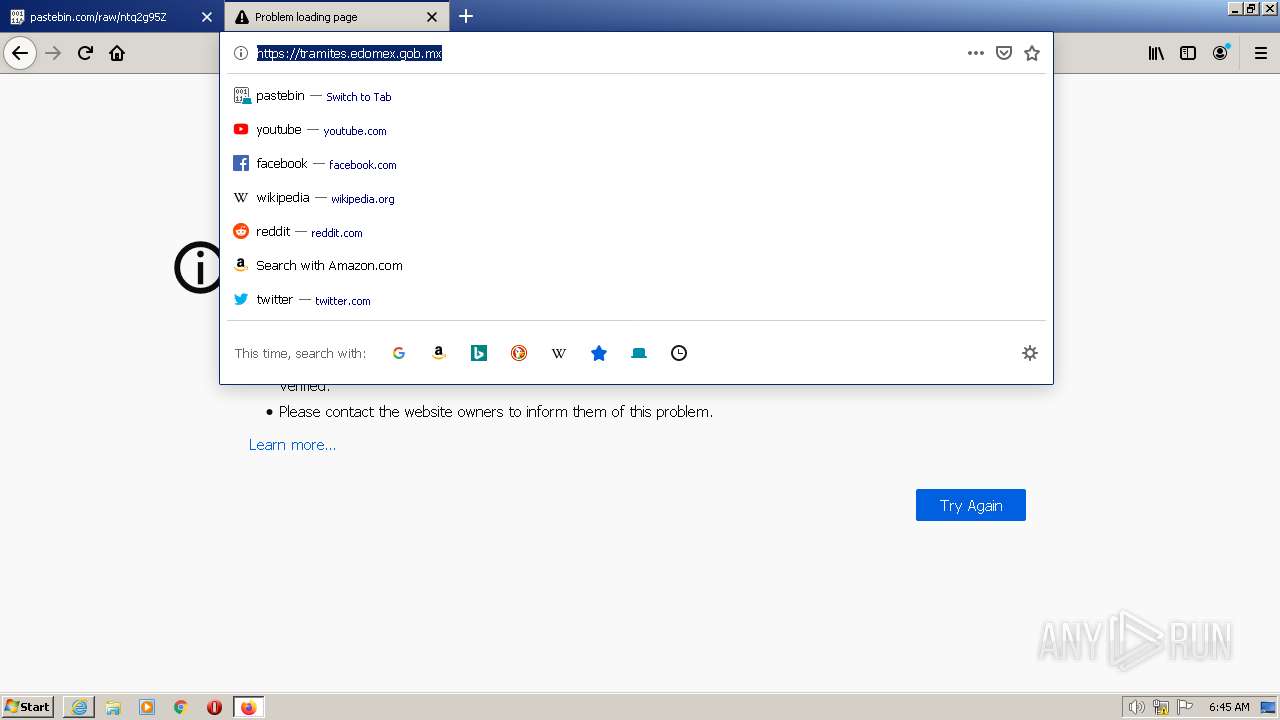Show site information icon in address bar
The image size is (1280, 720).
click(241, 53)
